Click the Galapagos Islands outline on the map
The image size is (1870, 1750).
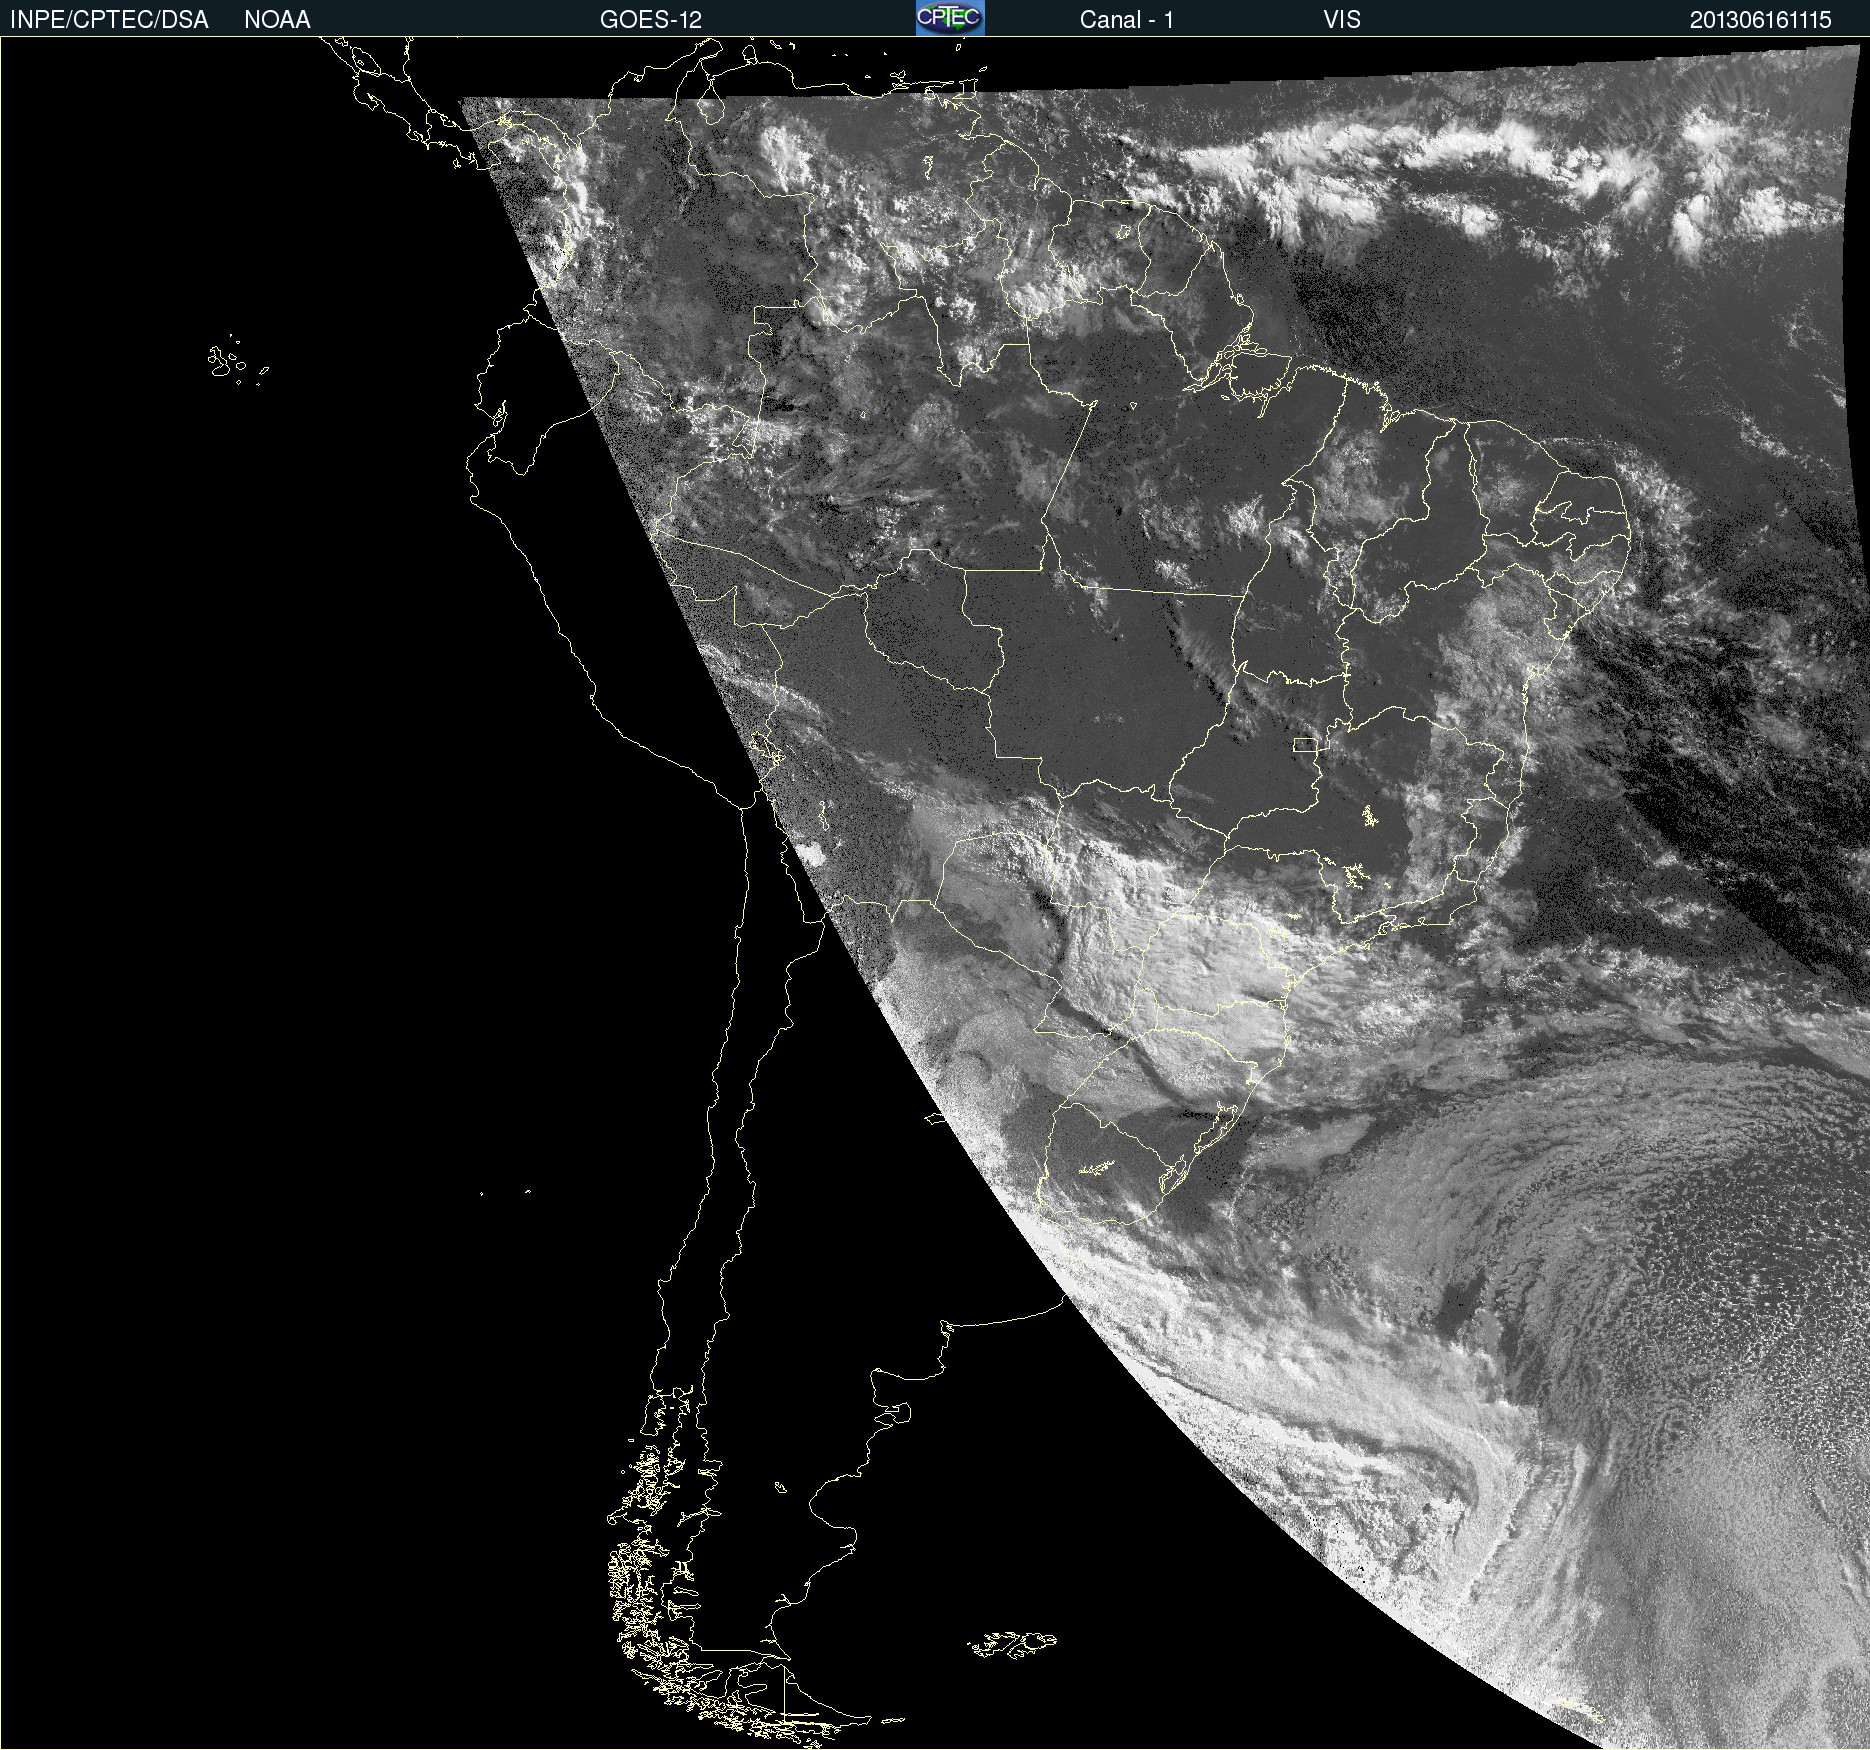coord(237,360)
